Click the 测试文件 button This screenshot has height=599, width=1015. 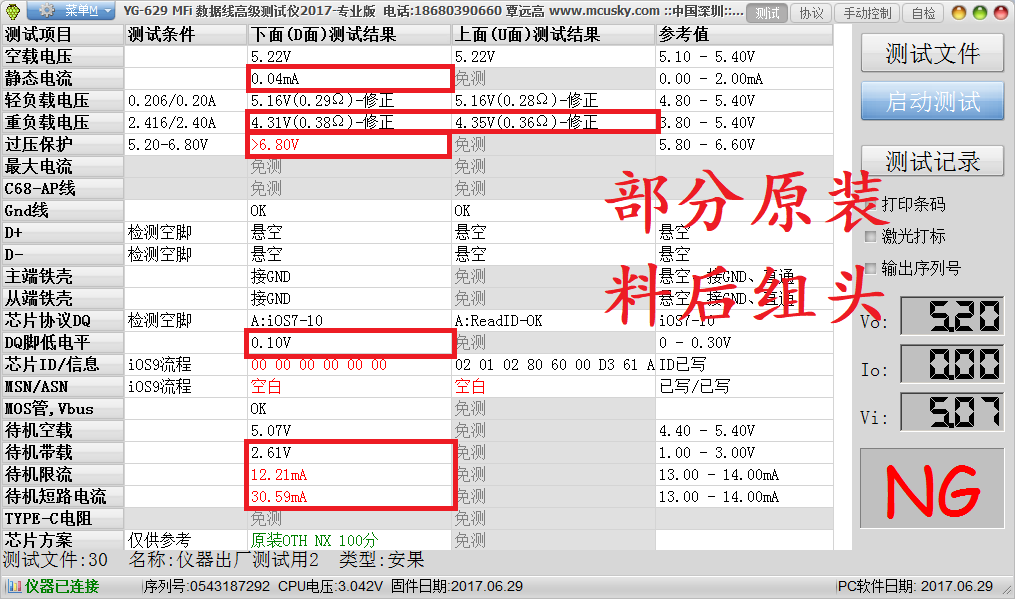click(932, 54)
